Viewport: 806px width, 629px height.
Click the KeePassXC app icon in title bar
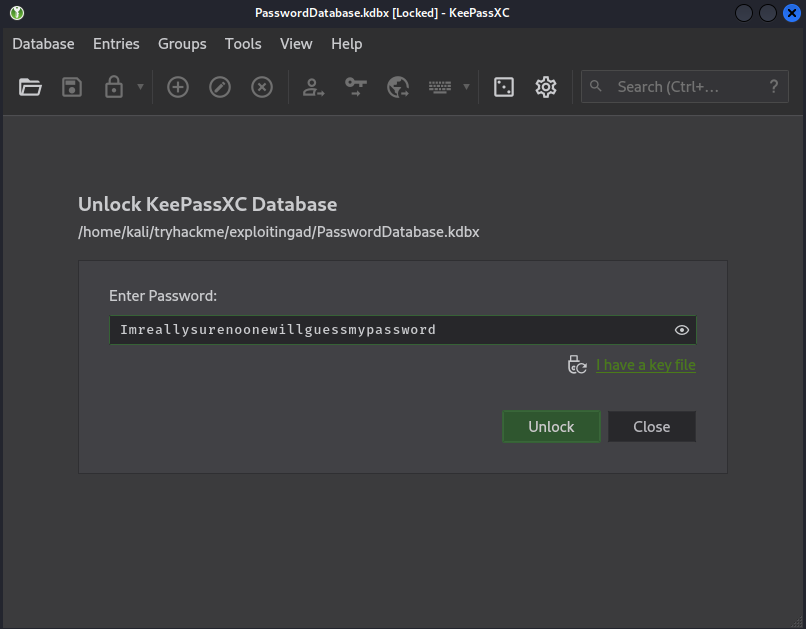17,13
